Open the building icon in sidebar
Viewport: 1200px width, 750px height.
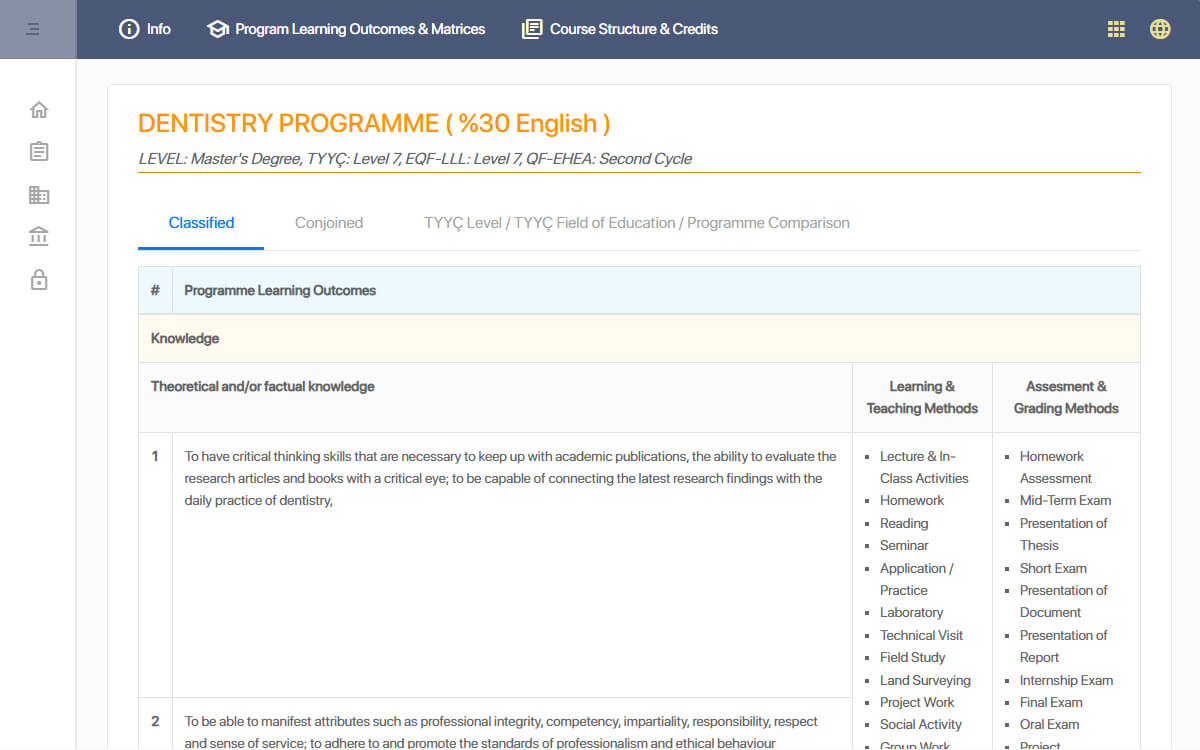click(x=39, y=195)
